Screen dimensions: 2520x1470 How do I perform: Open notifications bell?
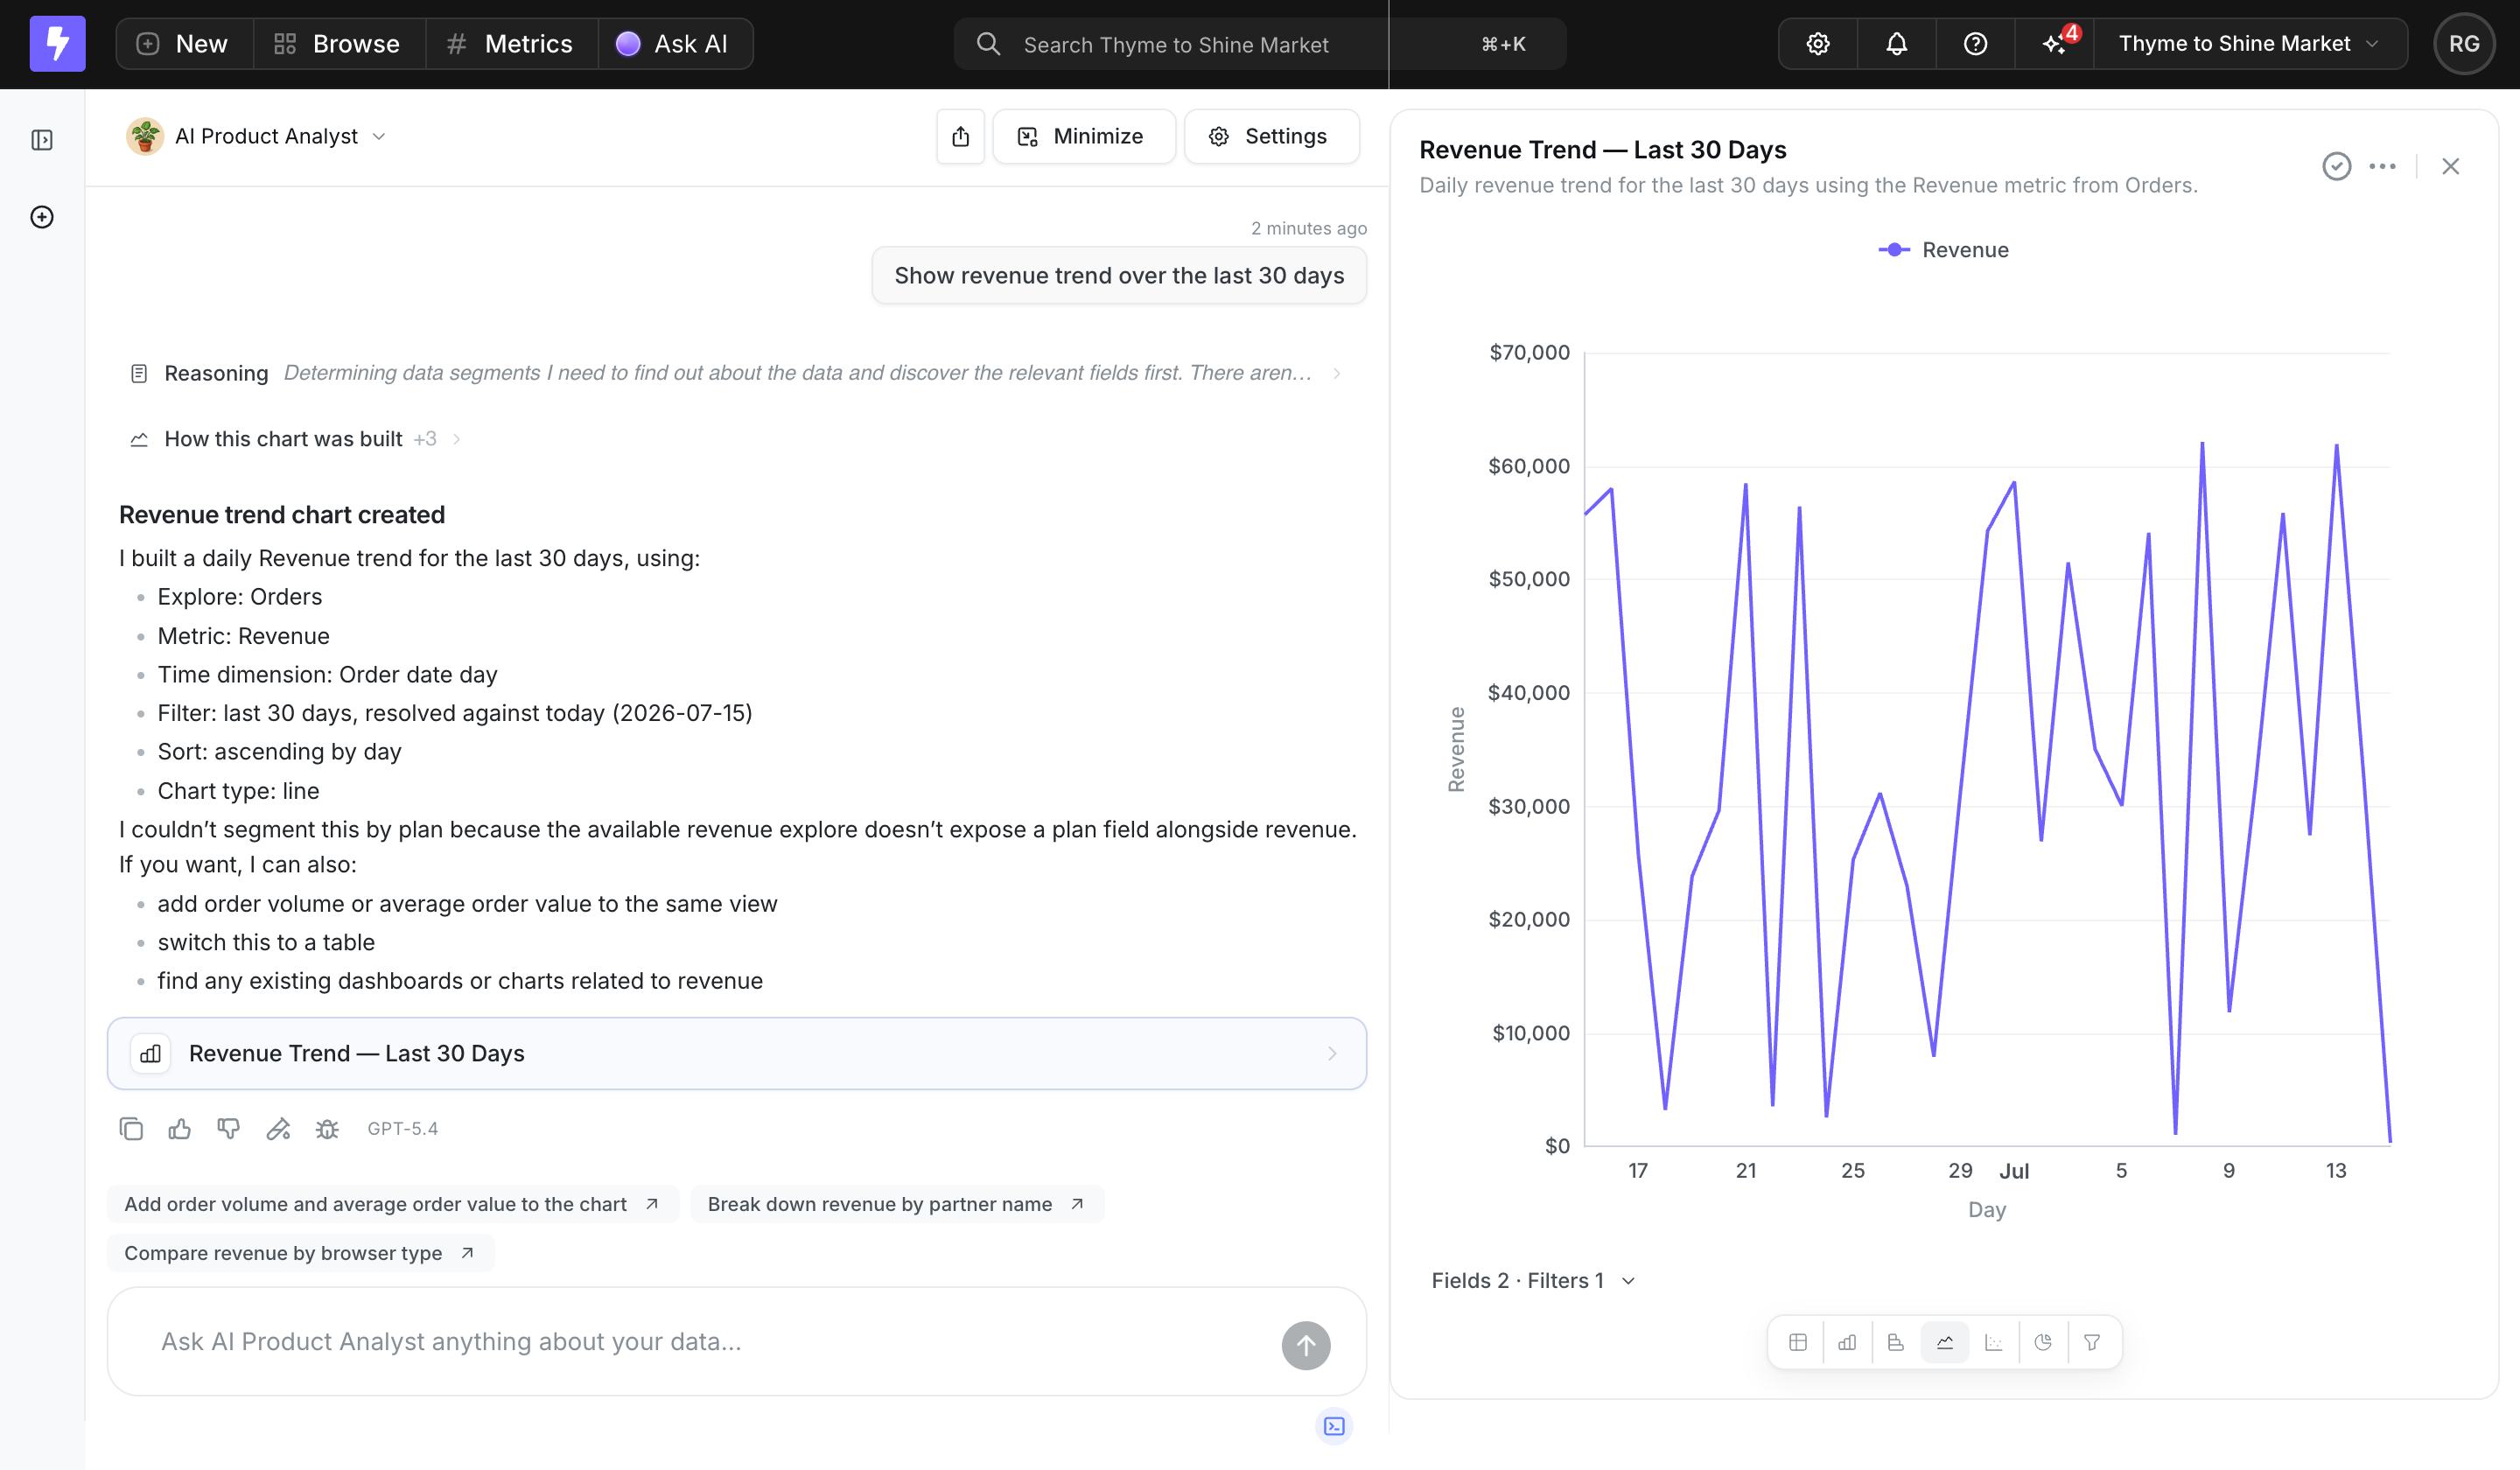pyautogui.click(x=1897, y=44)
